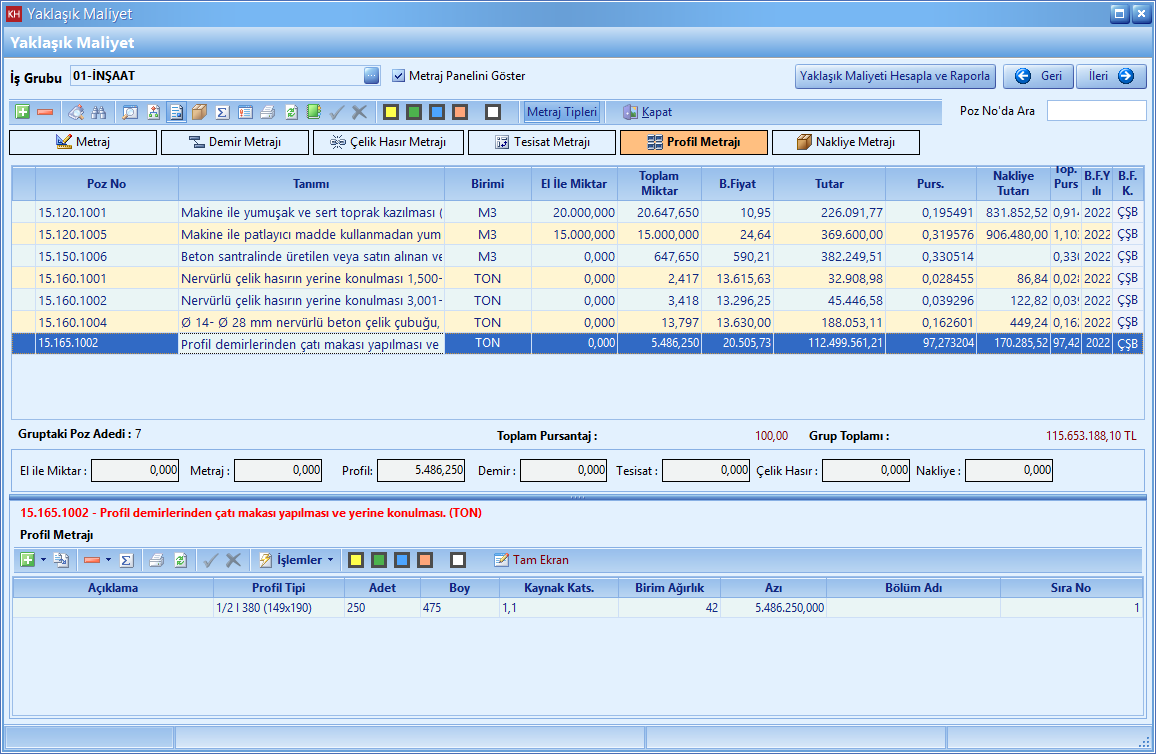
Task: Click Tam Ekran to go full screen
Action: tap(531, 560)
